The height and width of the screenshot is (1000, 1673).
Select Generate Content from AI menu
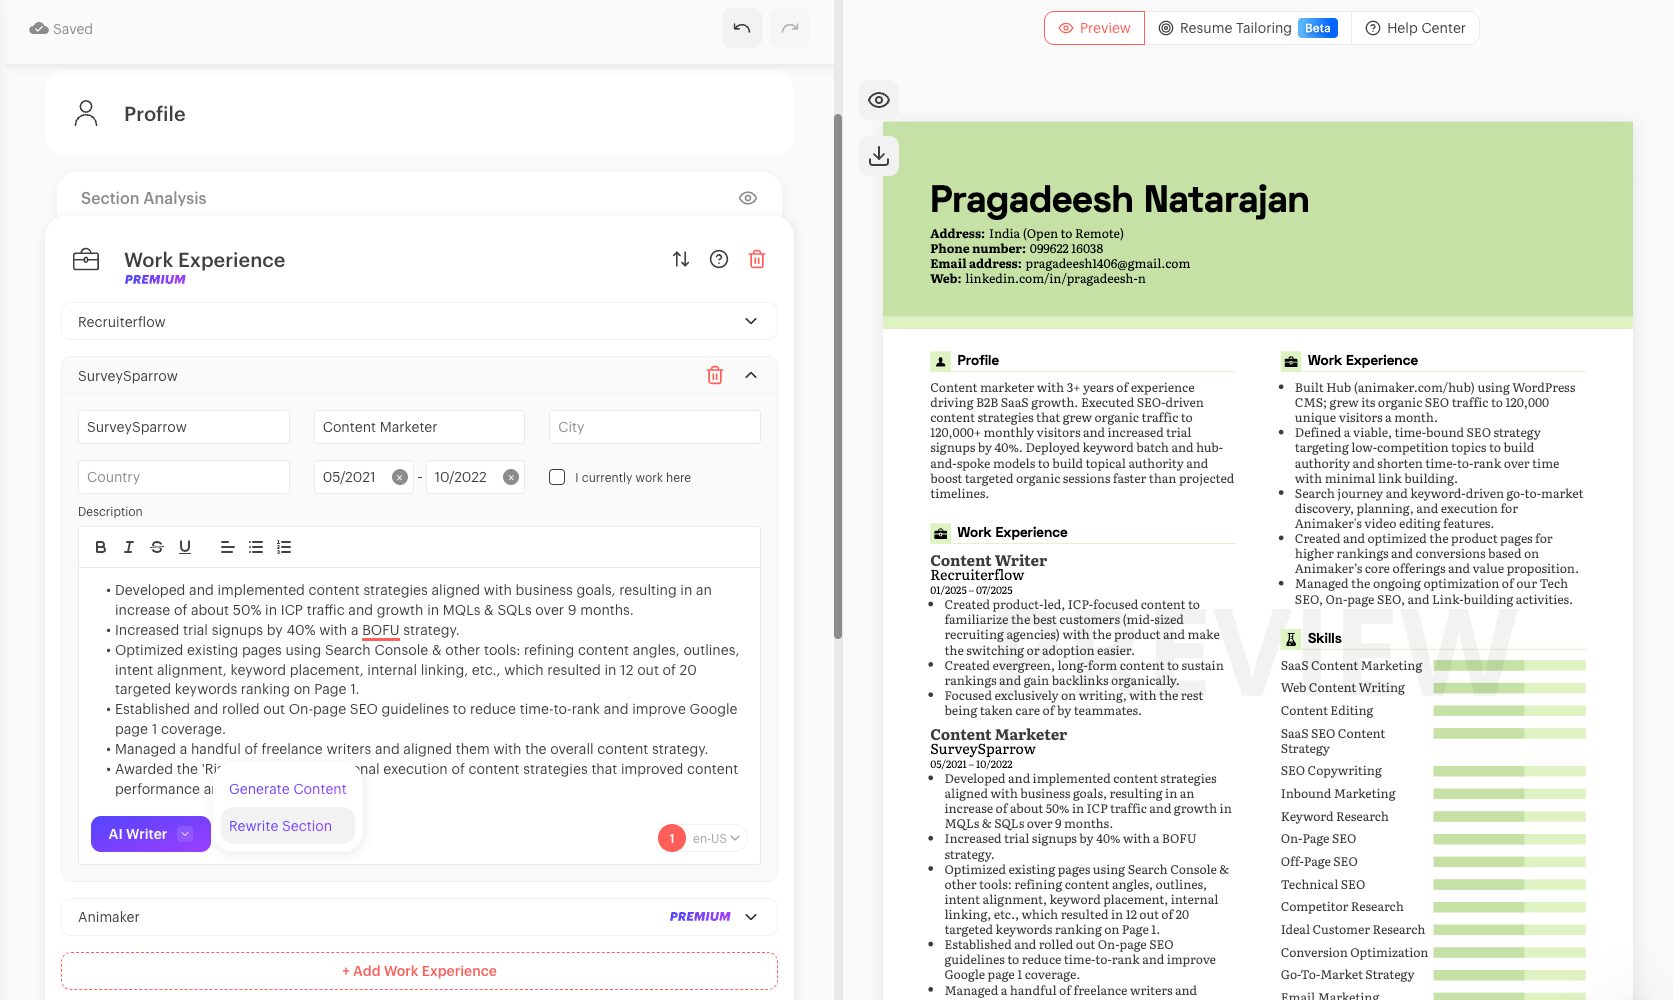(x=288, y=789)
